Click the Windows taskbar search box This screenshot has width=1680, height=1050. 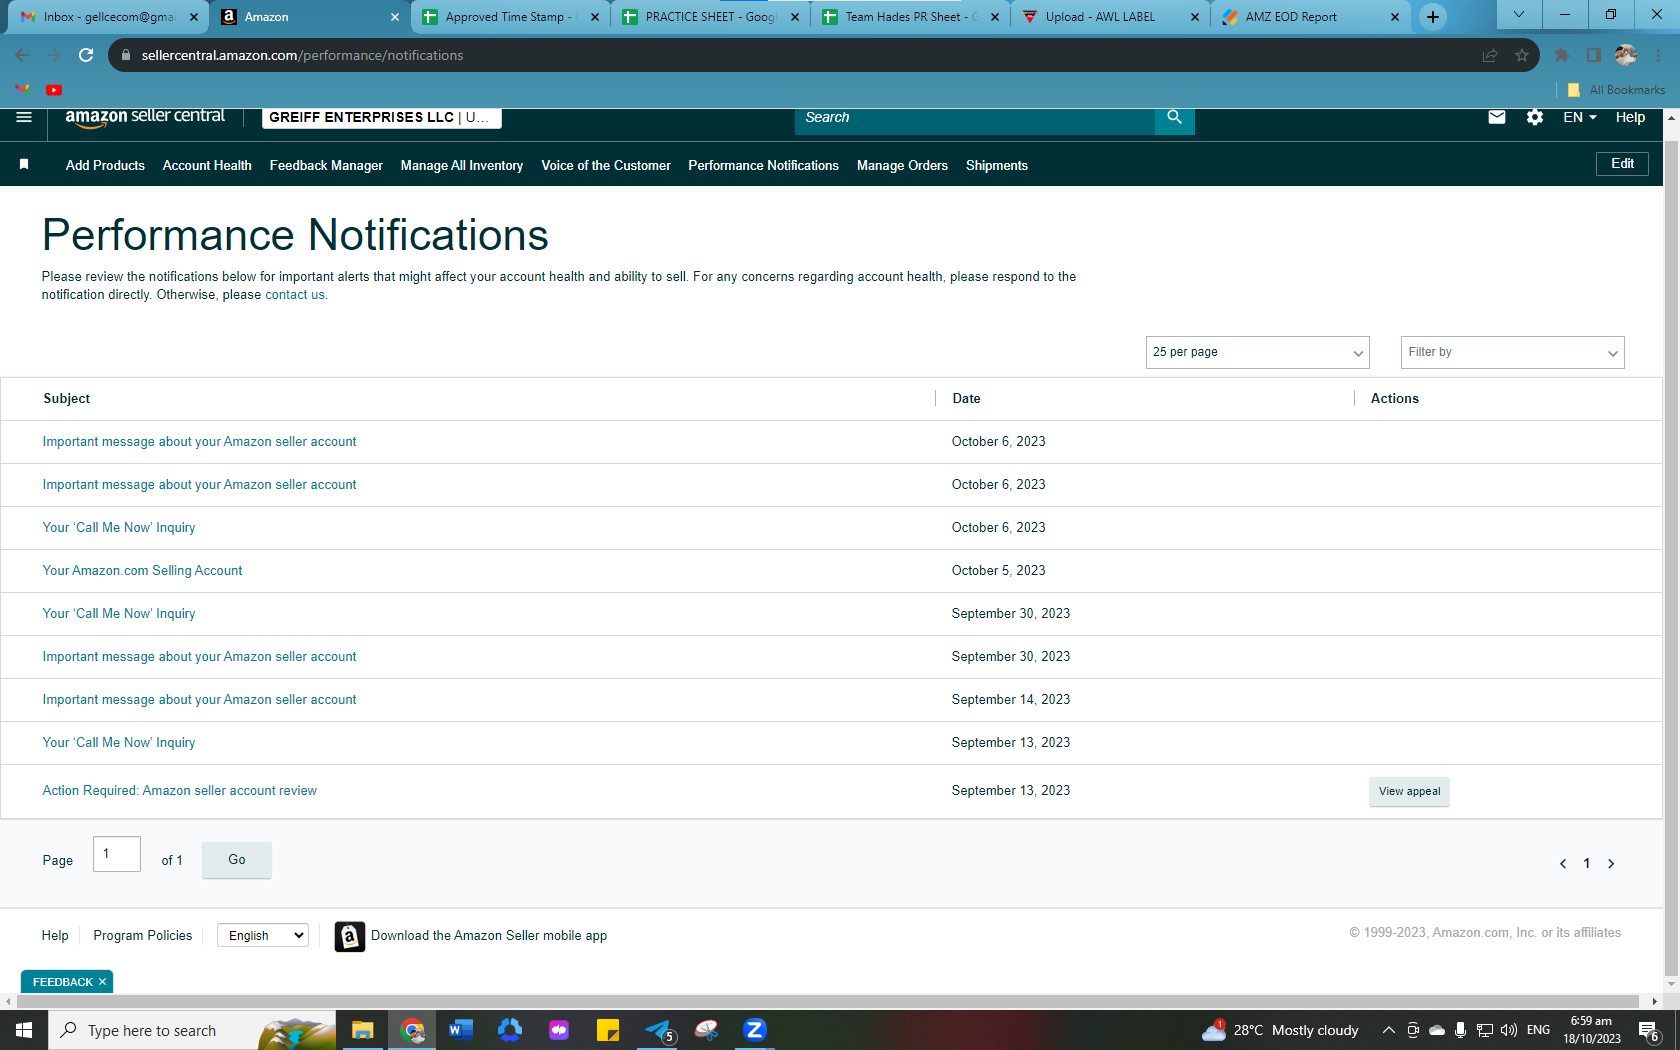(x=192, y=1030)
